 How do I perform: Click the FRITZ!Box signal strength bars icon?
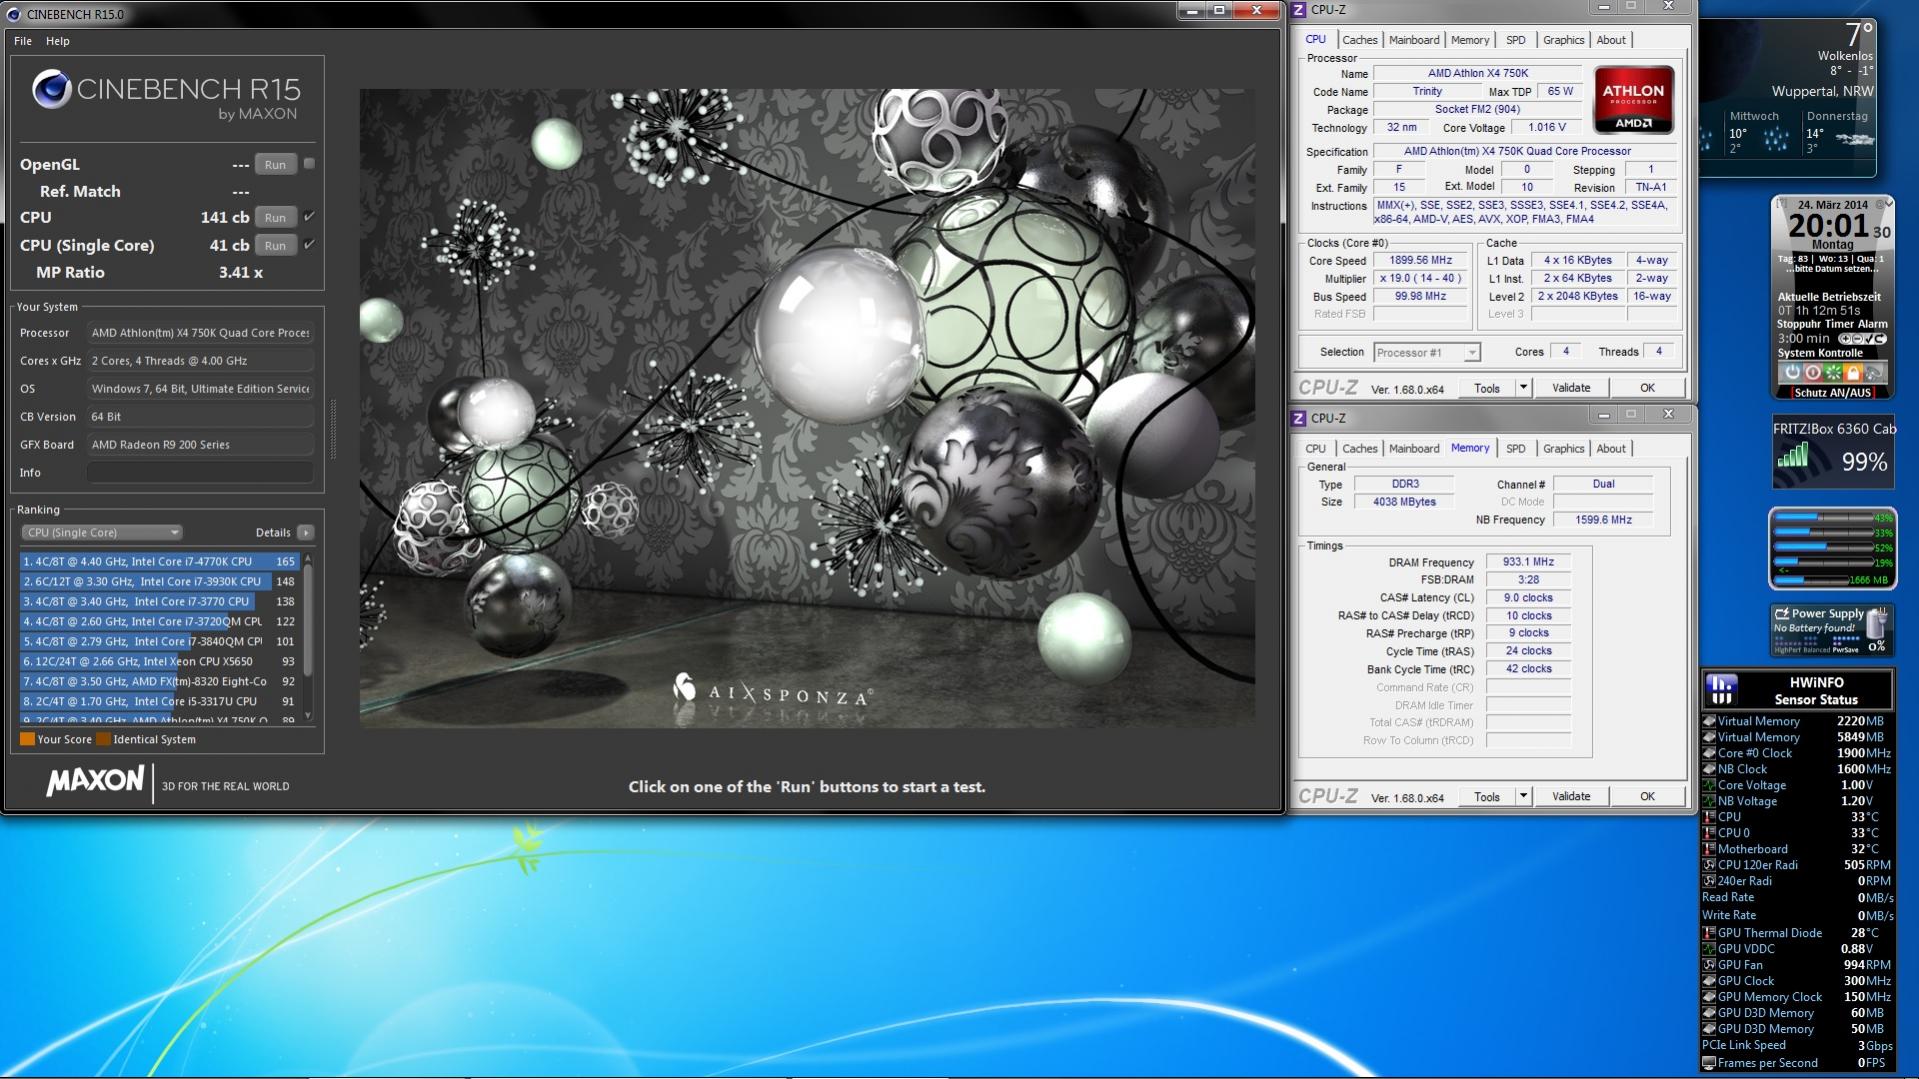click(x=1792, y=457)
